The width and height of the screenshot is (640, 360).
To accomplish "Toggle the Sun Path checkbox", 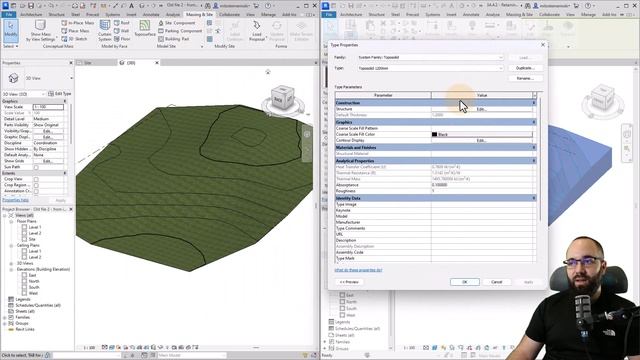I will pyautogui.click(x=36, y=167).
